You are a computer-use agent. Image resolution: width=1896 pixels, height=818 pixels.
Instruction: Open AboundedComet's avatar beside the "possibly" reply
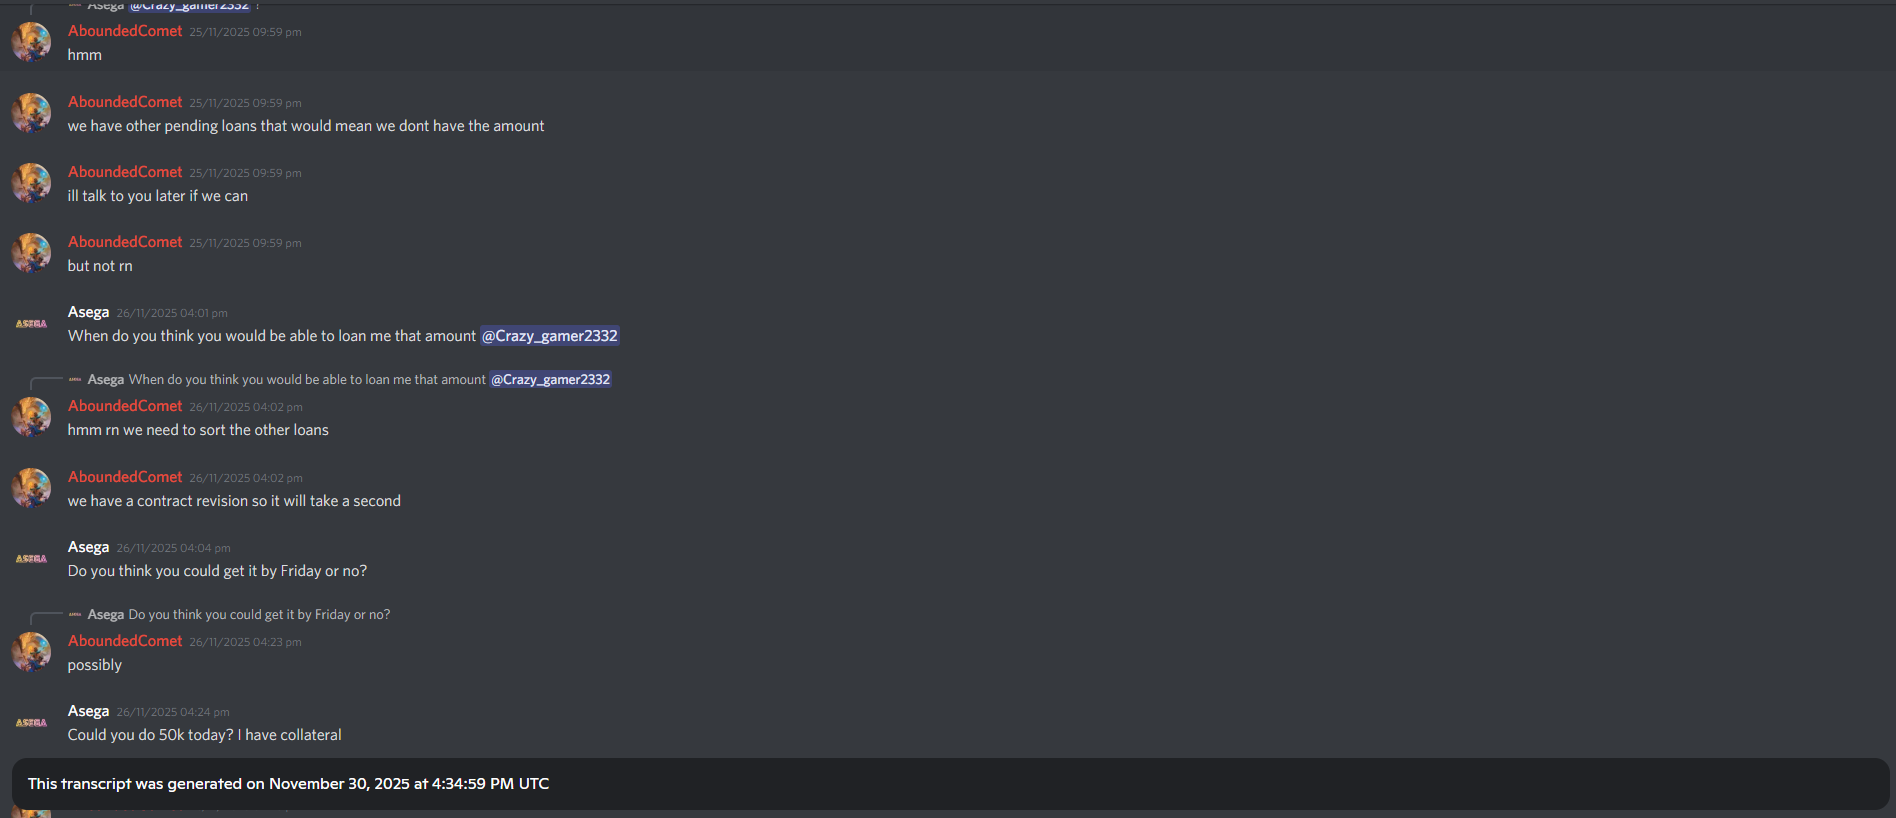pyautogui.click(x=31, y=652)
